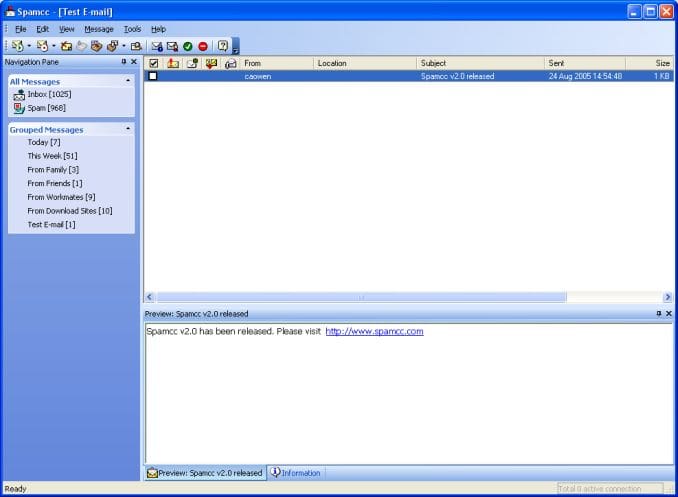Click the red stop sign toolbar icon

[x=203, y=46]
